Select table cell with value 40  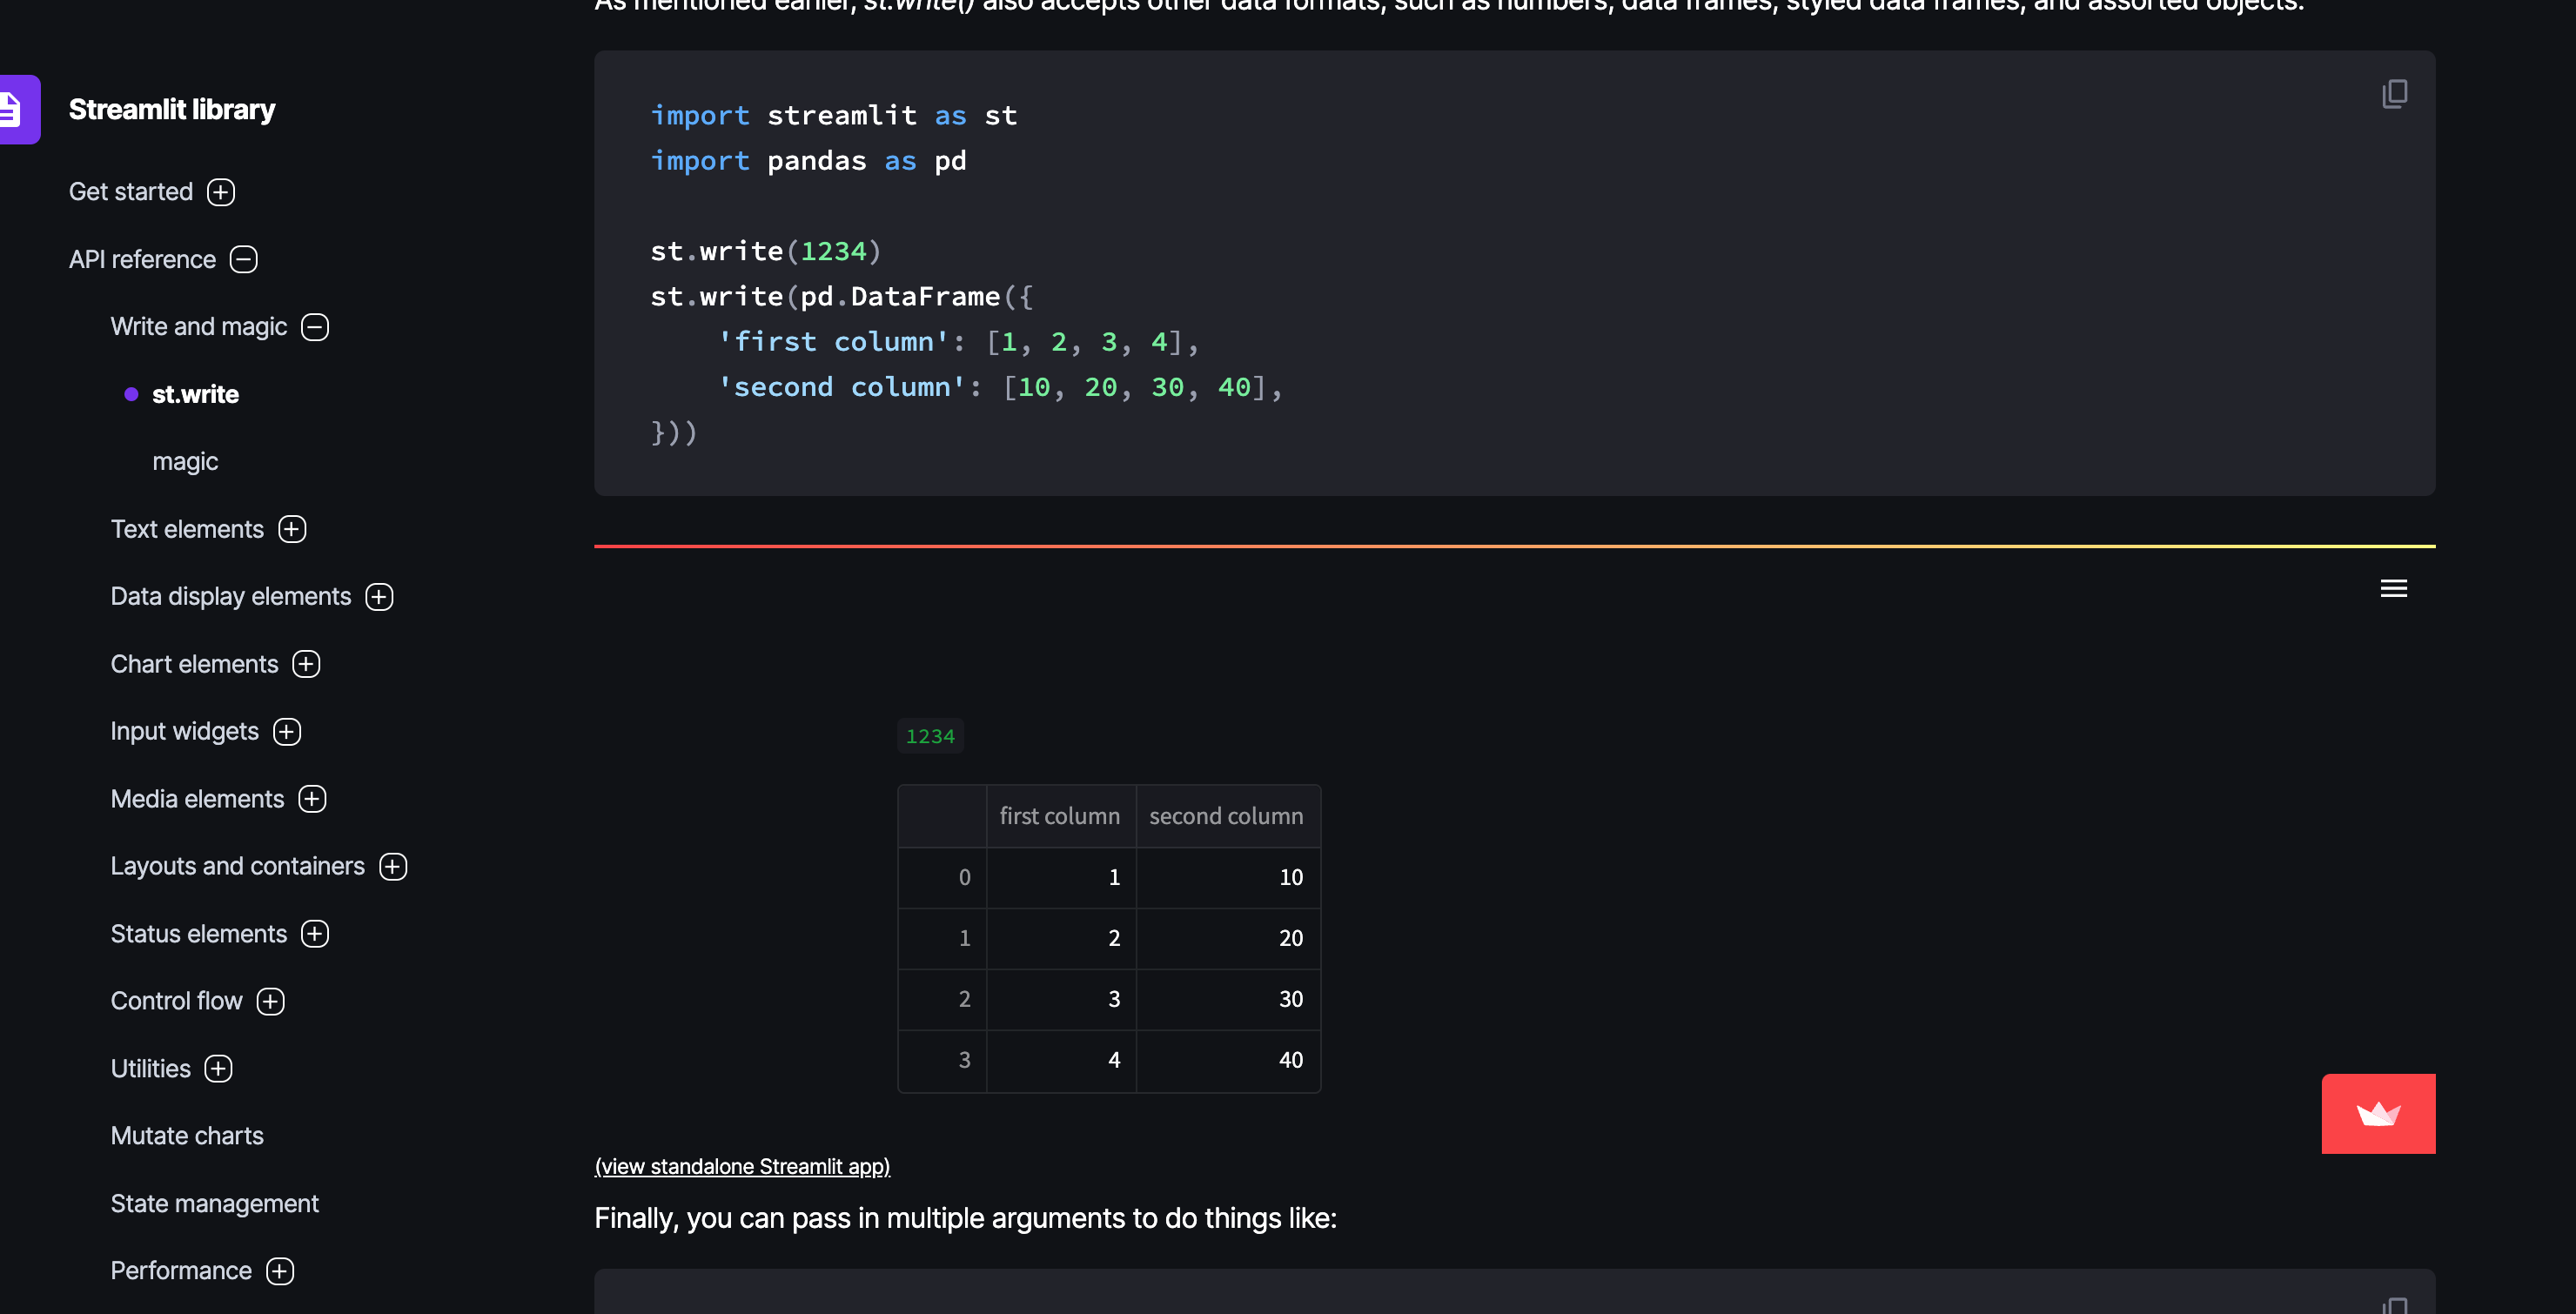pyautogui.click(x=1228, y=1060)
